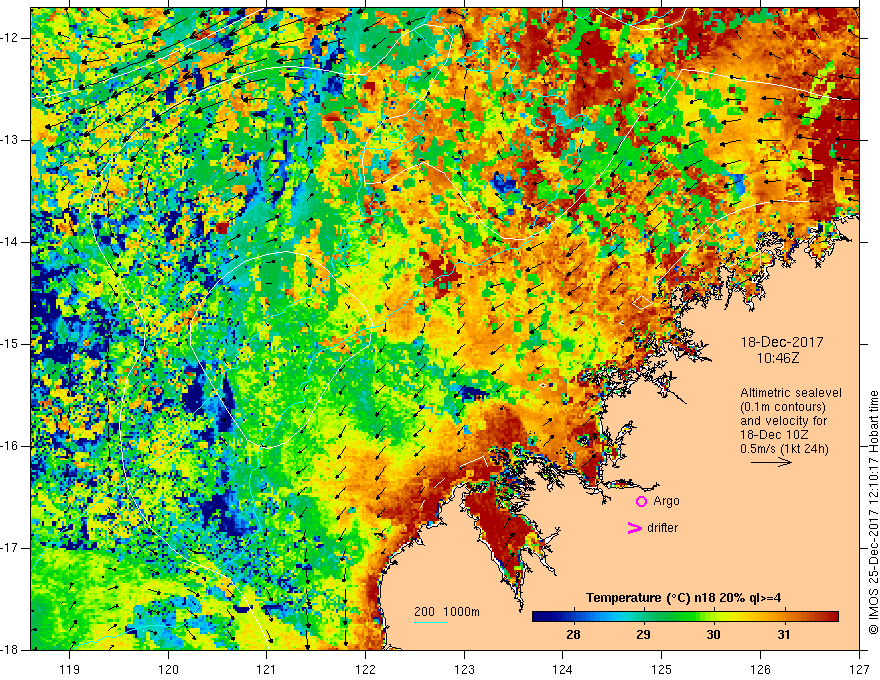Click the longitude axis label '126'
The height and width of the screenshot is (680, 880).
pos(760,669)
